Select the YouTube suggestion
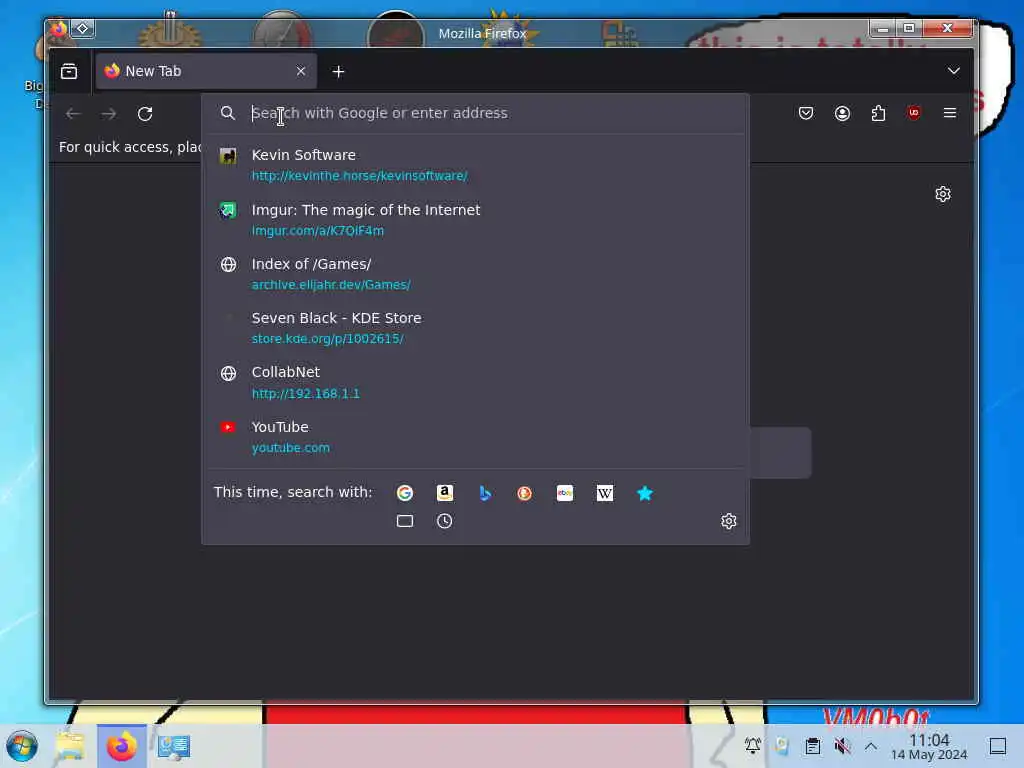Viewport: 1024px width, 768px height. pos(475,436)
